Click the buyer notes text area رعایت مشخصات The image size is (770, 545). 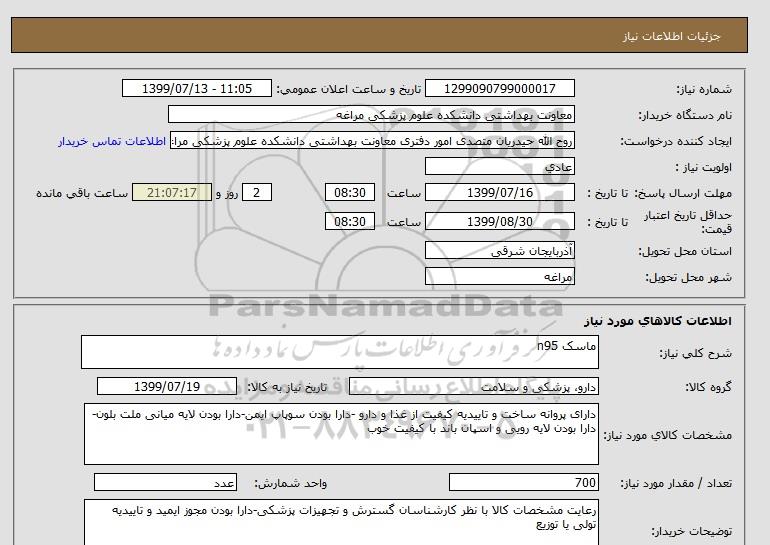coord(341,522)
